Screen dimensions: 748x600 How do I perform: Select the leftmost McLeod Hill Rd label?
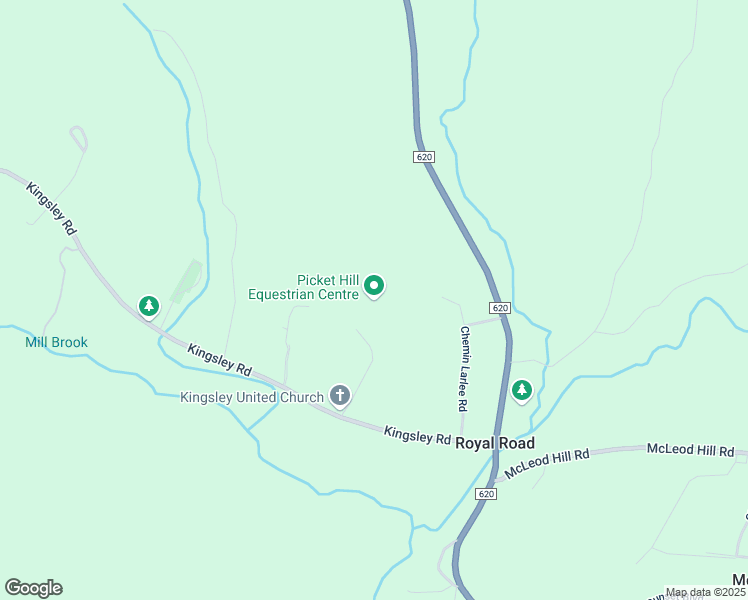pyautogui.click(x=547, y=463)
